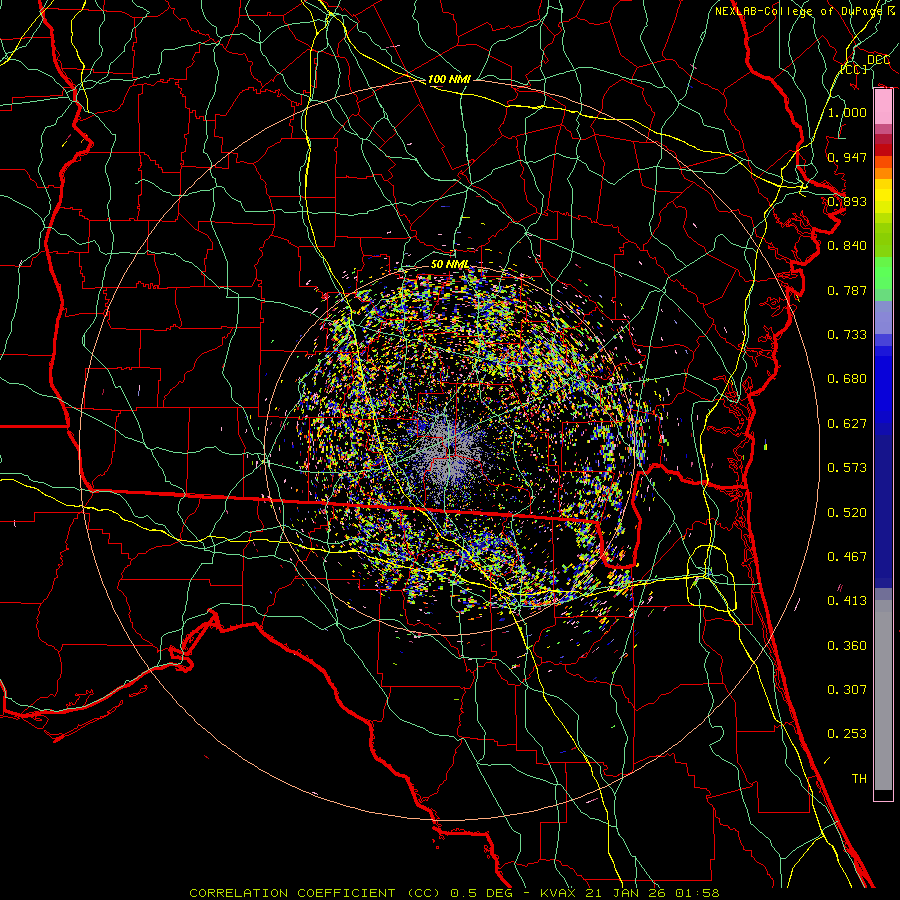Click the 100 NMI range ring label
This screenshot has height=900, width=900.
(449, 79)
